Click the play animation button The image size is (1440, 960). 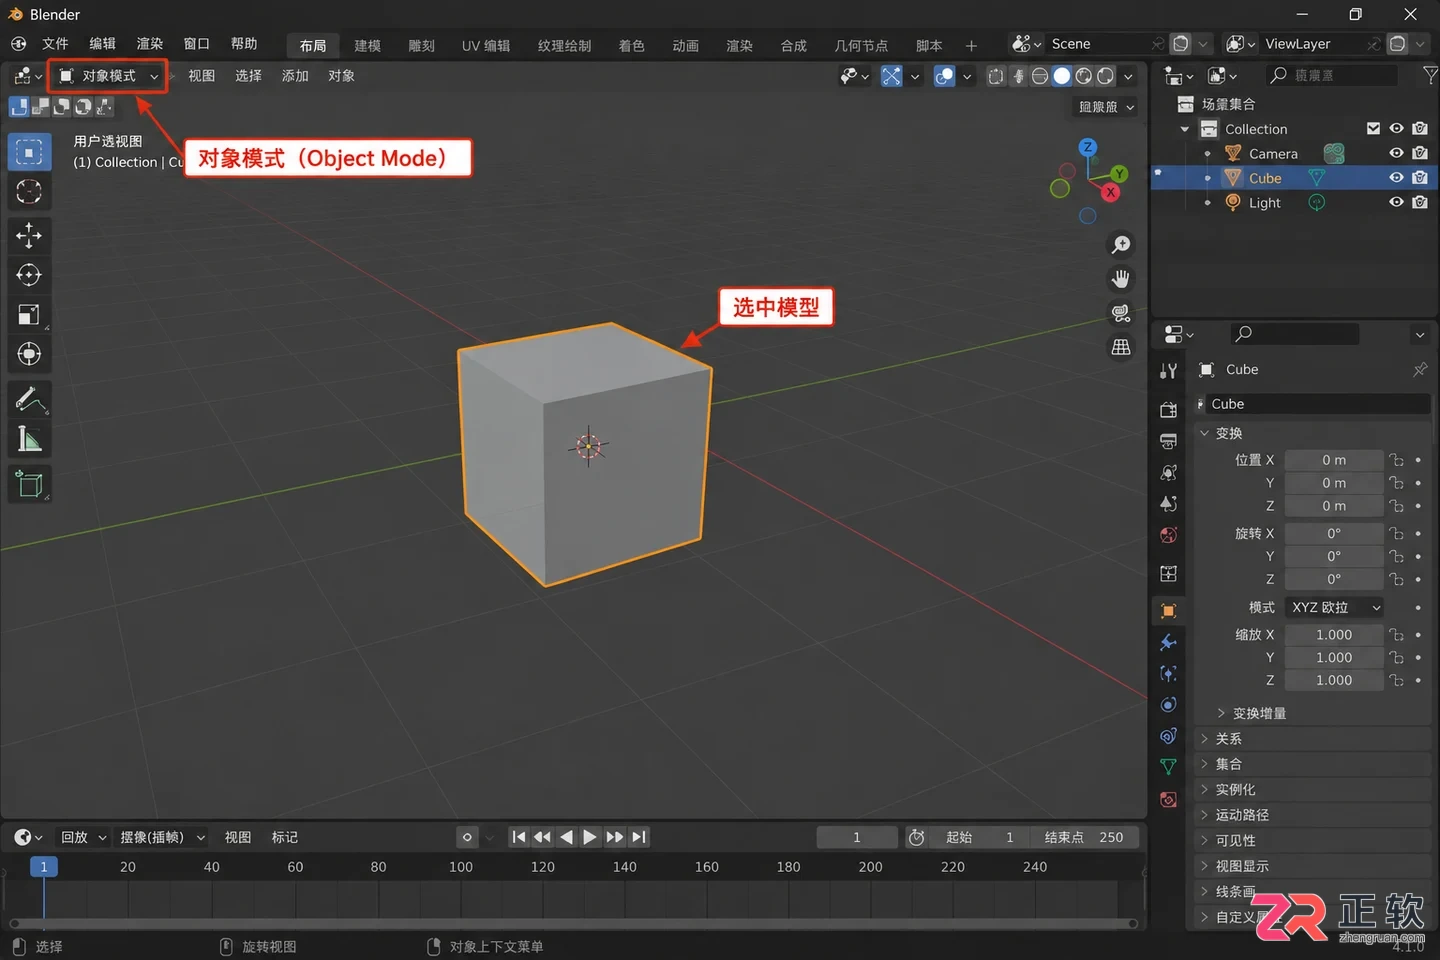pos(590,837)
